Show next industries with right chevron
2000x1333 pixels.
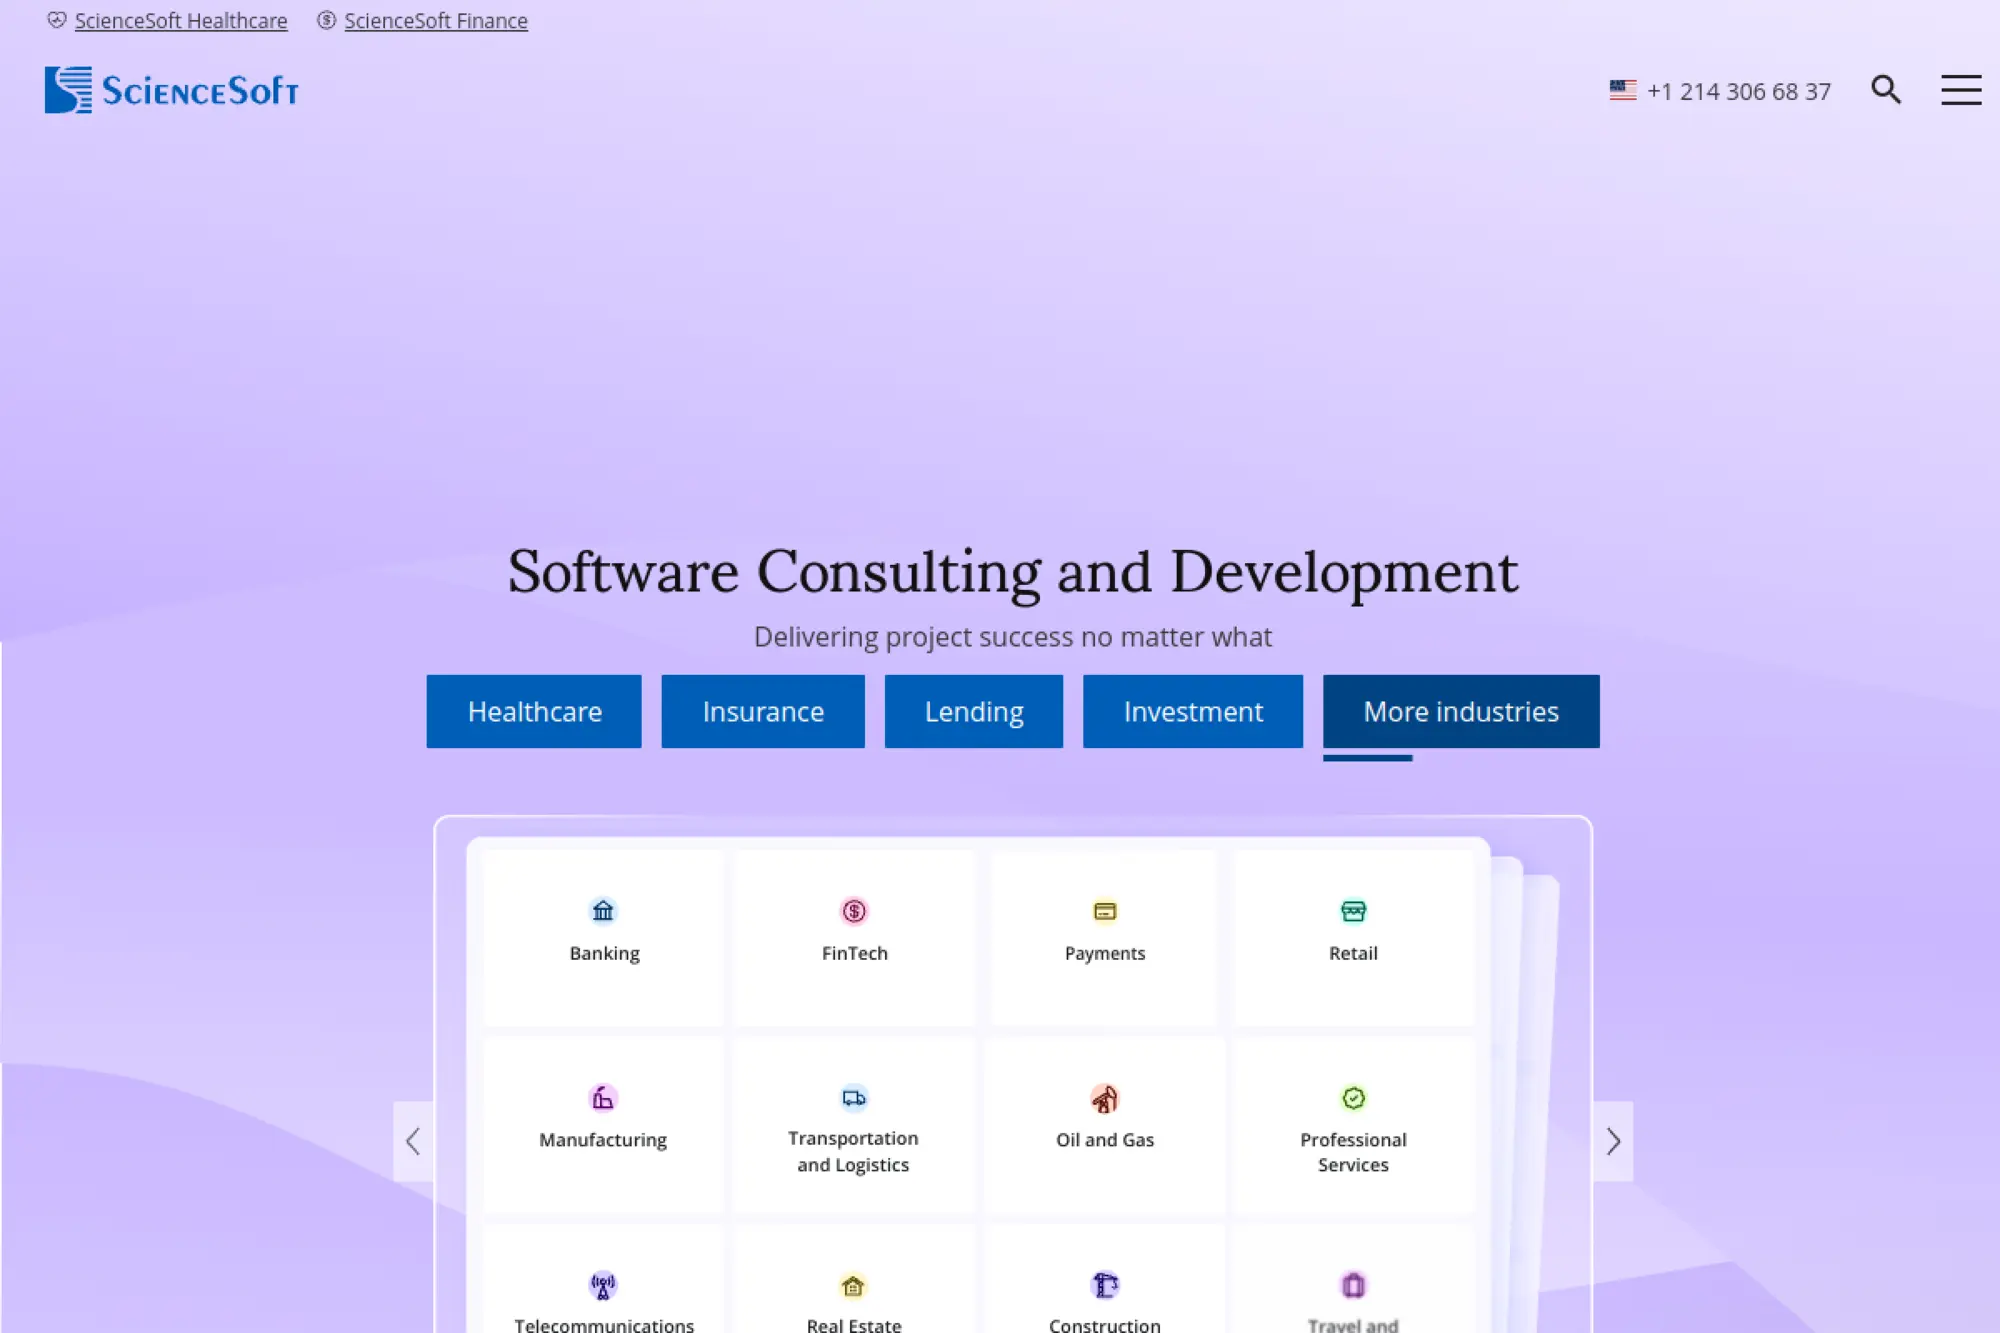pyautogui.click(x=1612, y=1141)
